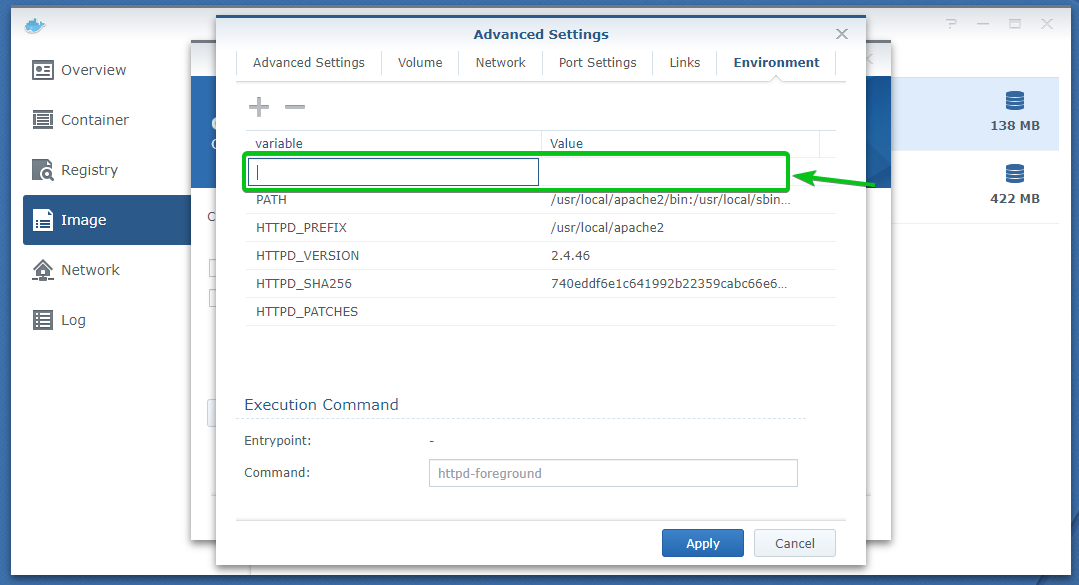
Task: Open the Port Settings tab
Action: pos(597,62)
